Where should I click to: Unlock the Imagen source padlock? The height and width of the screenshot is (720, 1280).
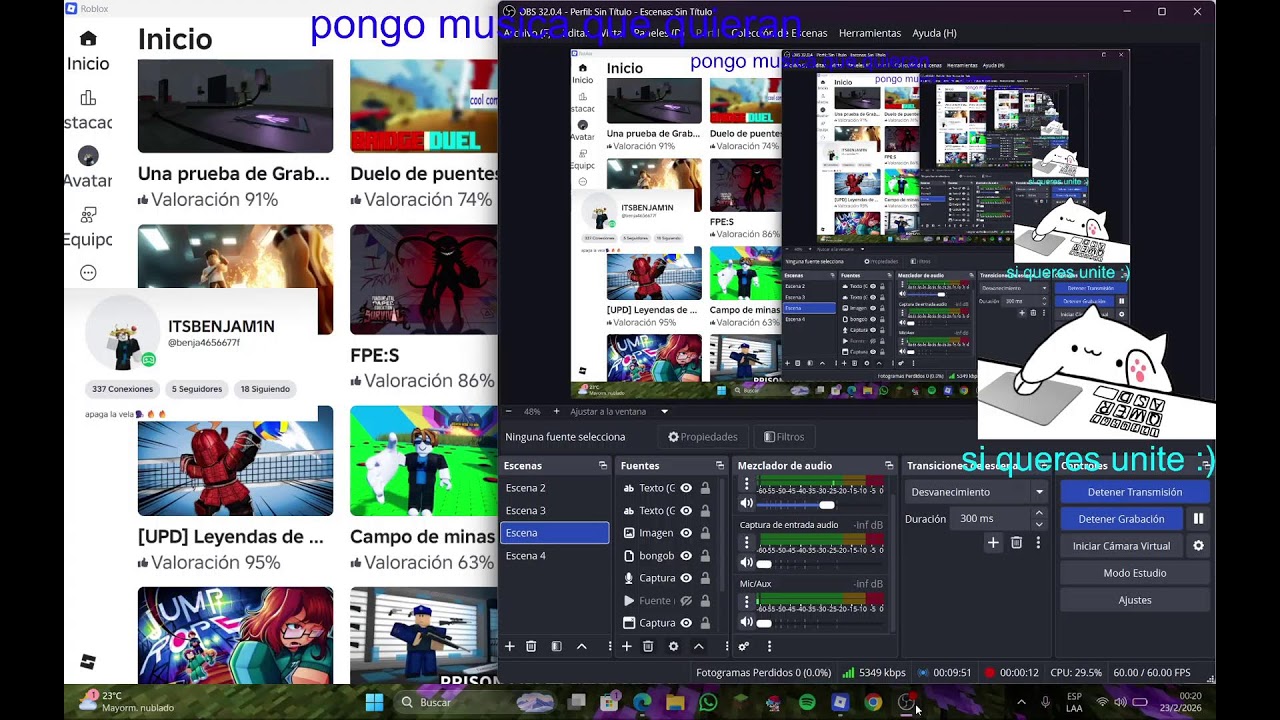(705, 533)
